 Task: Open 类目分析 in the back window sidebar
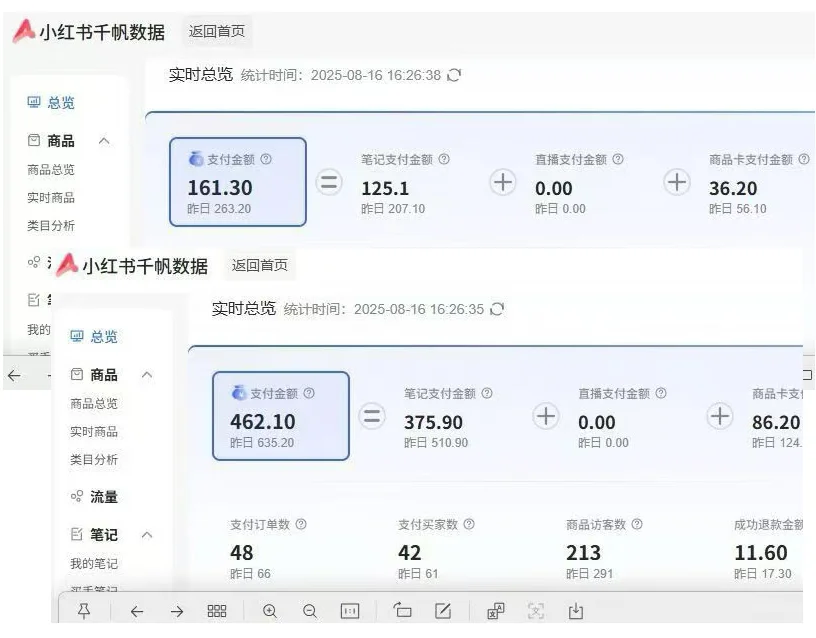pyautogui.click(x=51, y=225)
